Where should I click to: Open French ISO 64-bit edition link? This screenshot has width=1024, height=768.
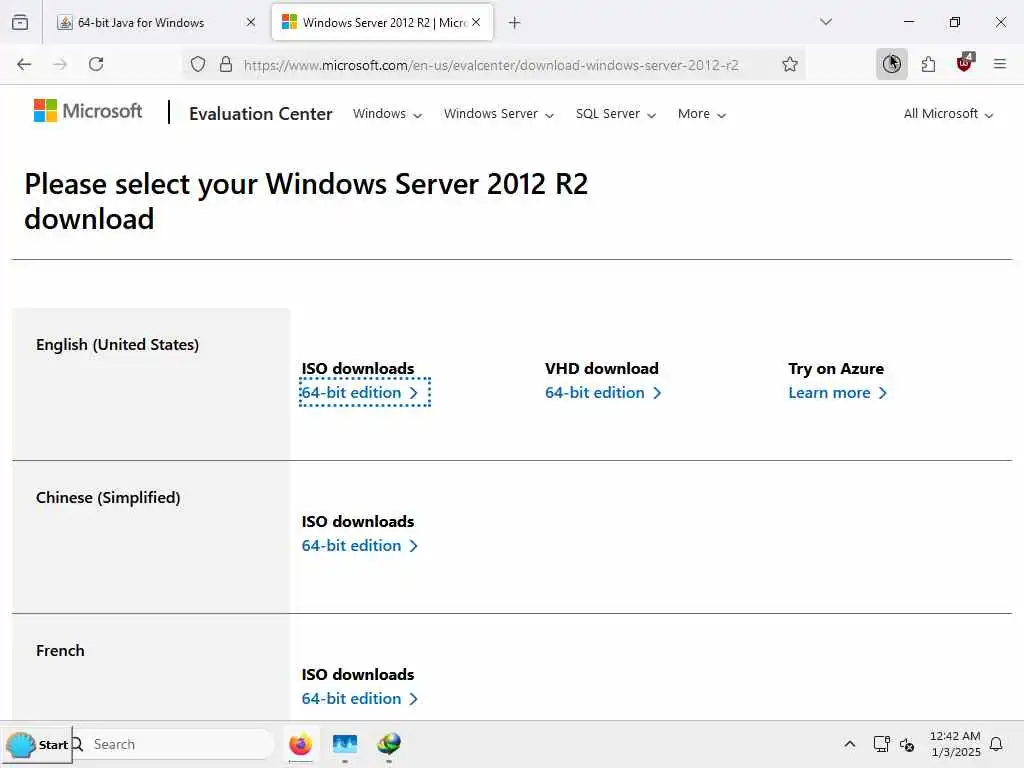[360, 698]
